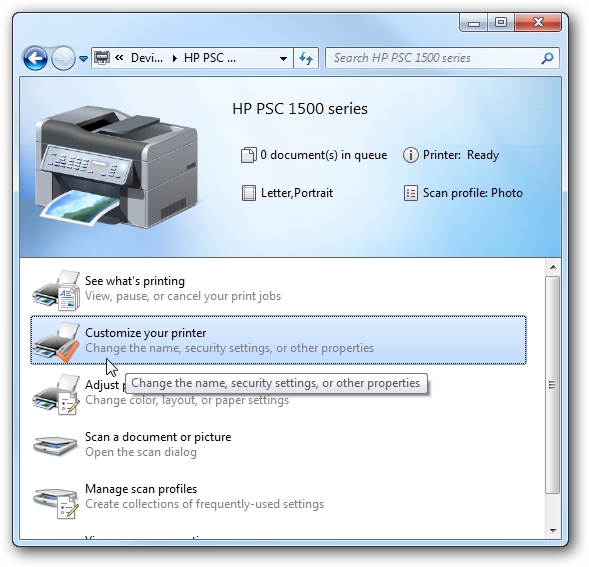589x567 pixels.
Task: Click the Back navigation arrow button
Action: (x=35, y=58)
